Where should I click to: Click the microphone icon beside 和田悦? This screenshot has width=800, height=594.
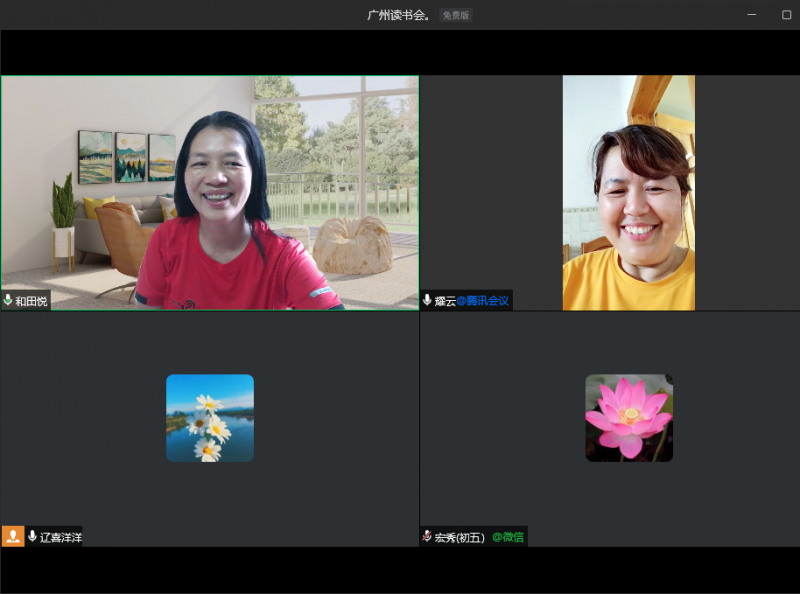coord(8,300)
